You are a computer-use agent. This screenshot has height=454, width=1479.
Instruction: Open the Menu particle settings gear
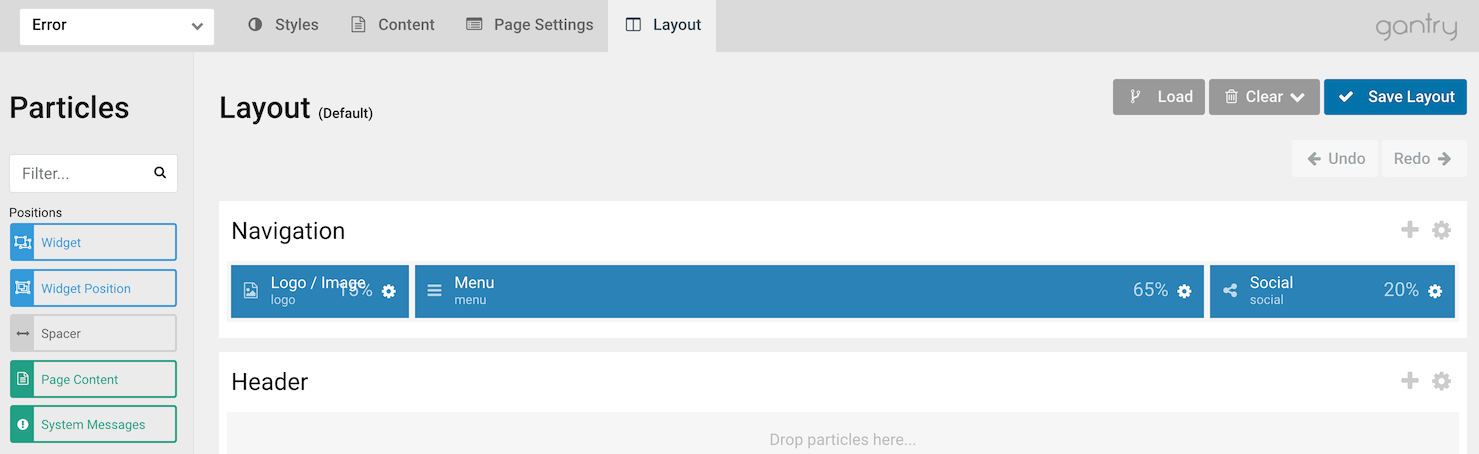[x=1184, y=291]
